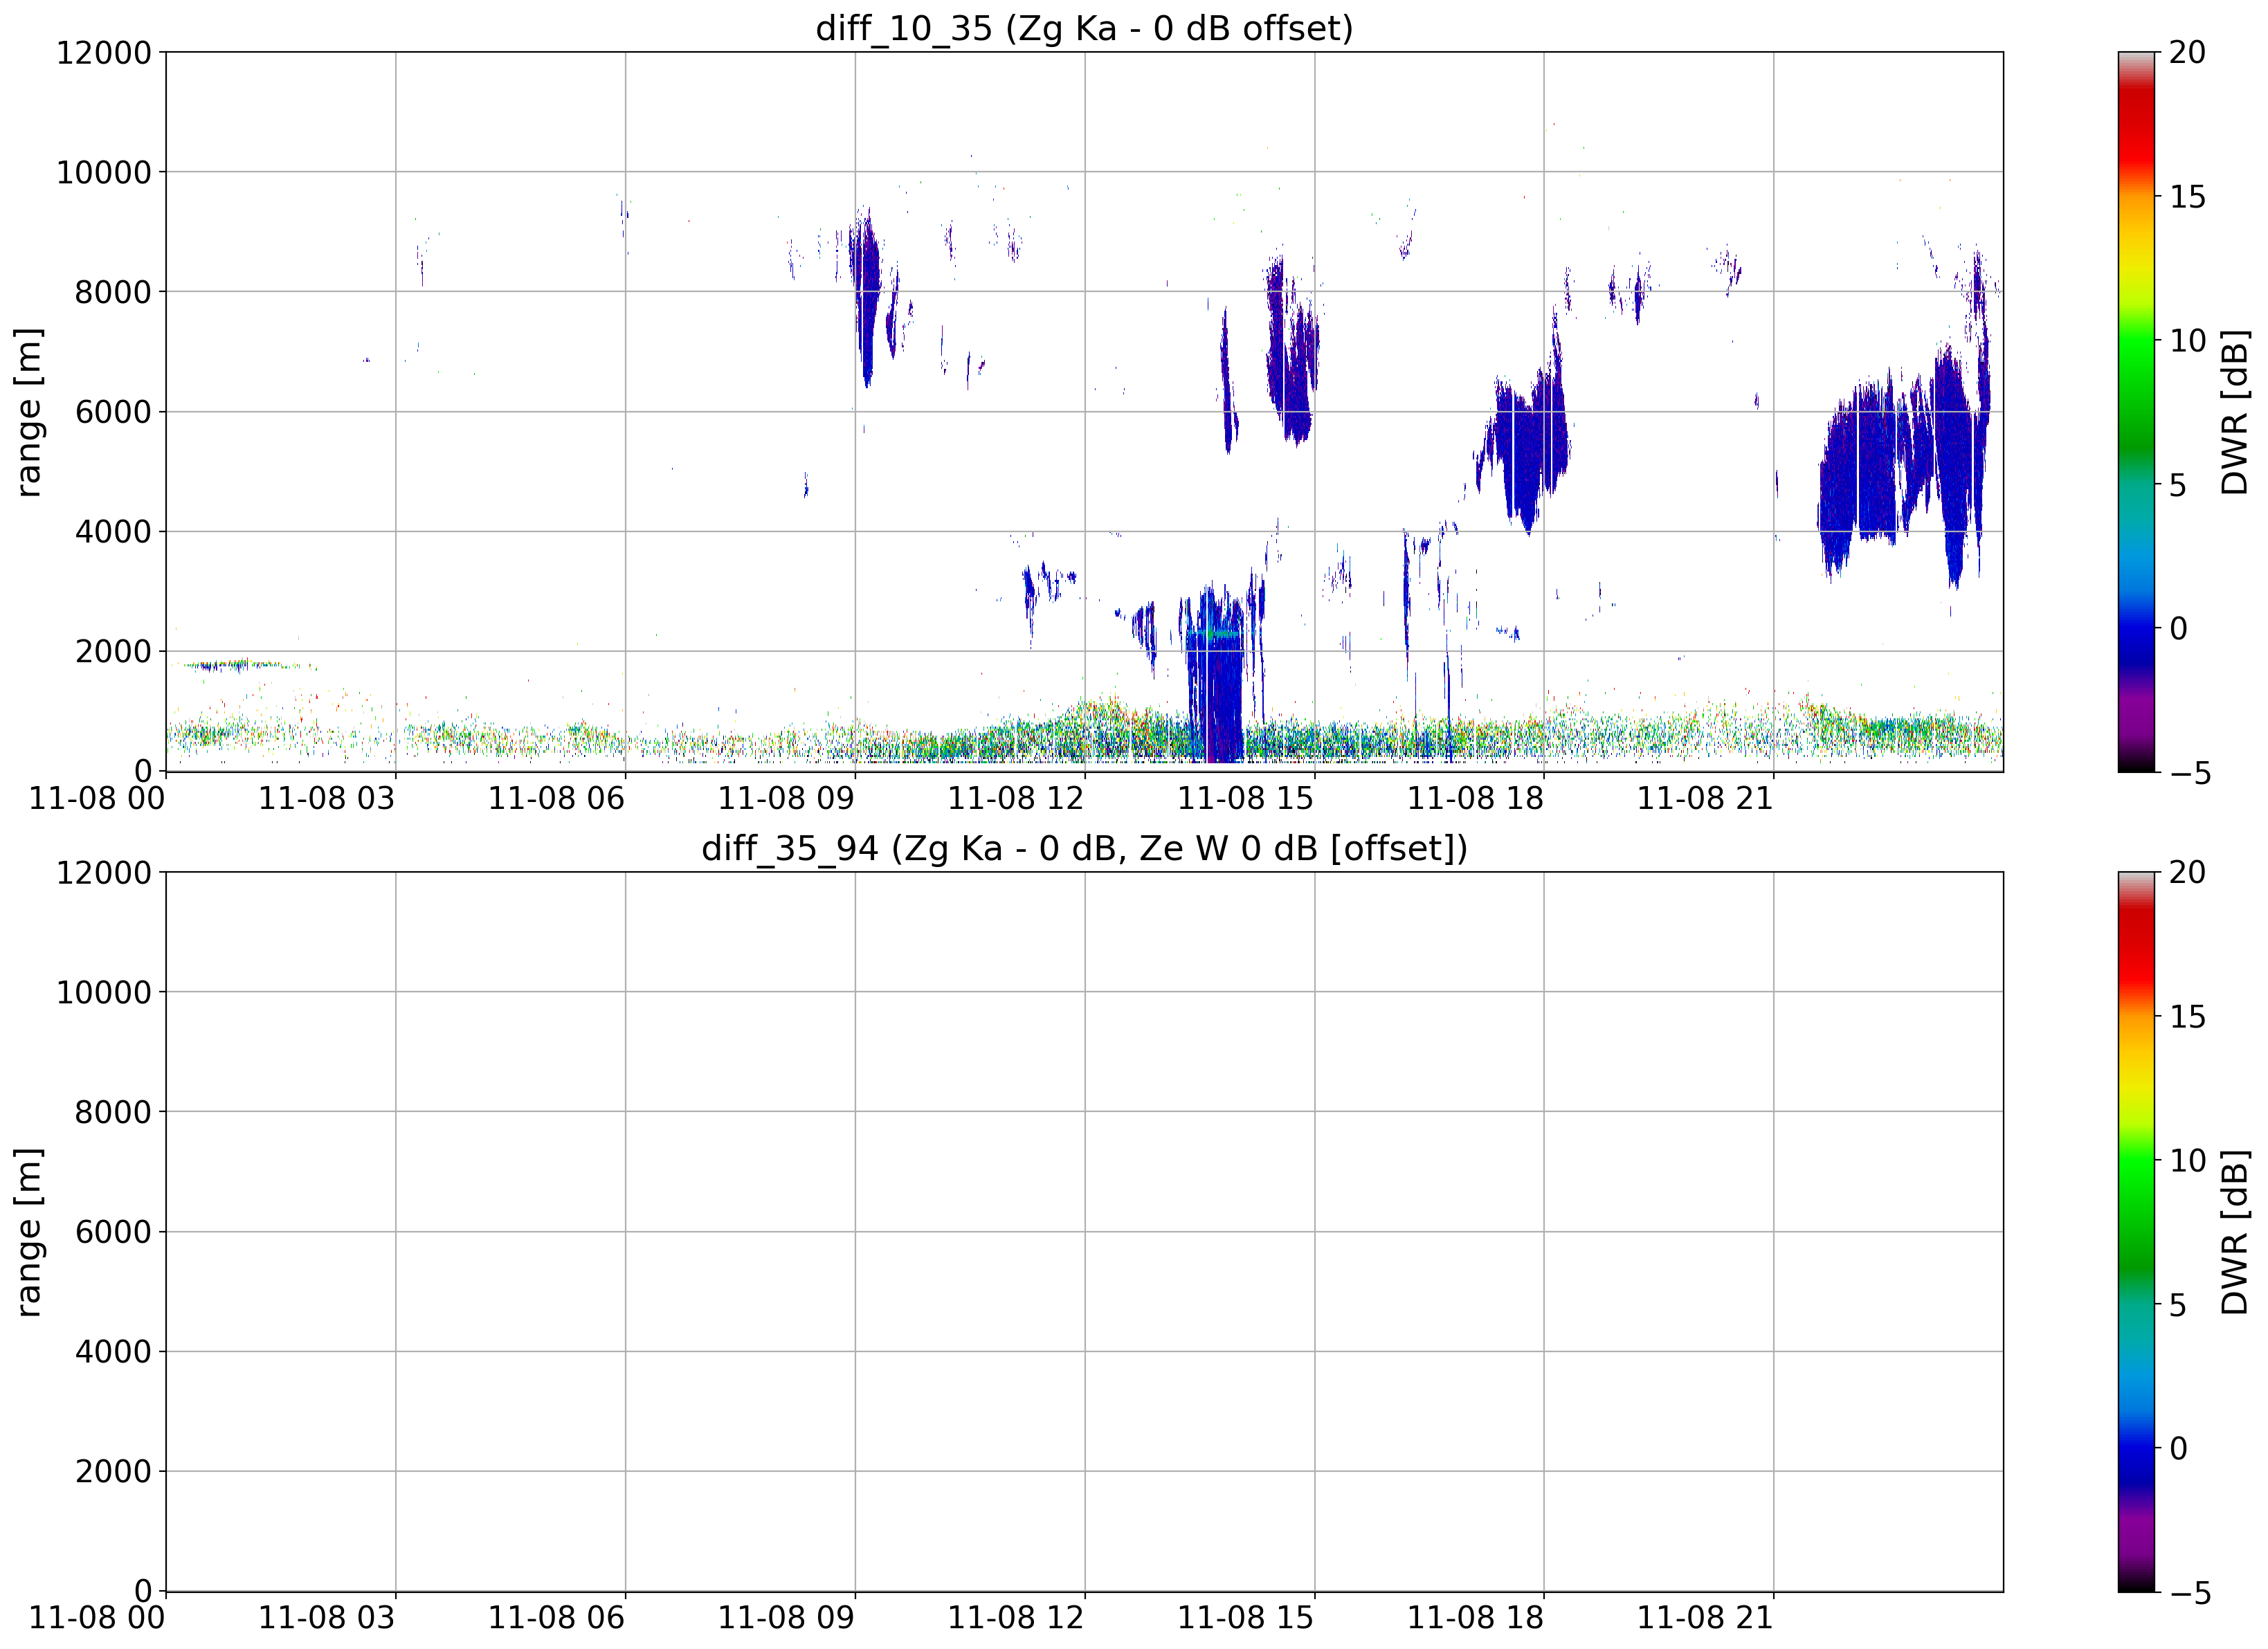Click the '10000' y-tick label on the diff_35_94 plot

[x=103, y=992]
